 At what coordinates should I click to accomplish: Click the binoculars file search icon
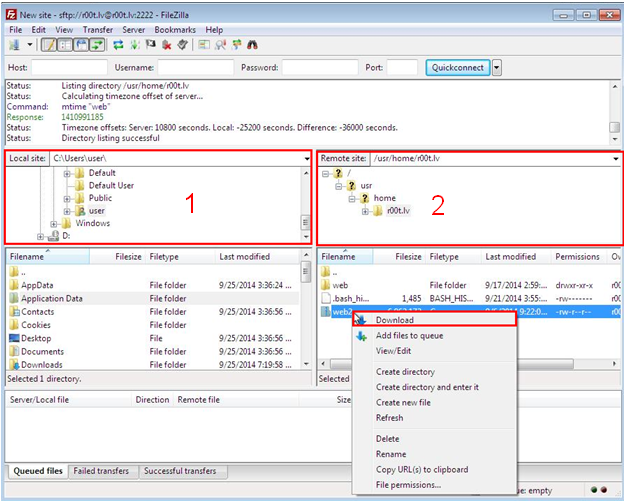(252, 45)
